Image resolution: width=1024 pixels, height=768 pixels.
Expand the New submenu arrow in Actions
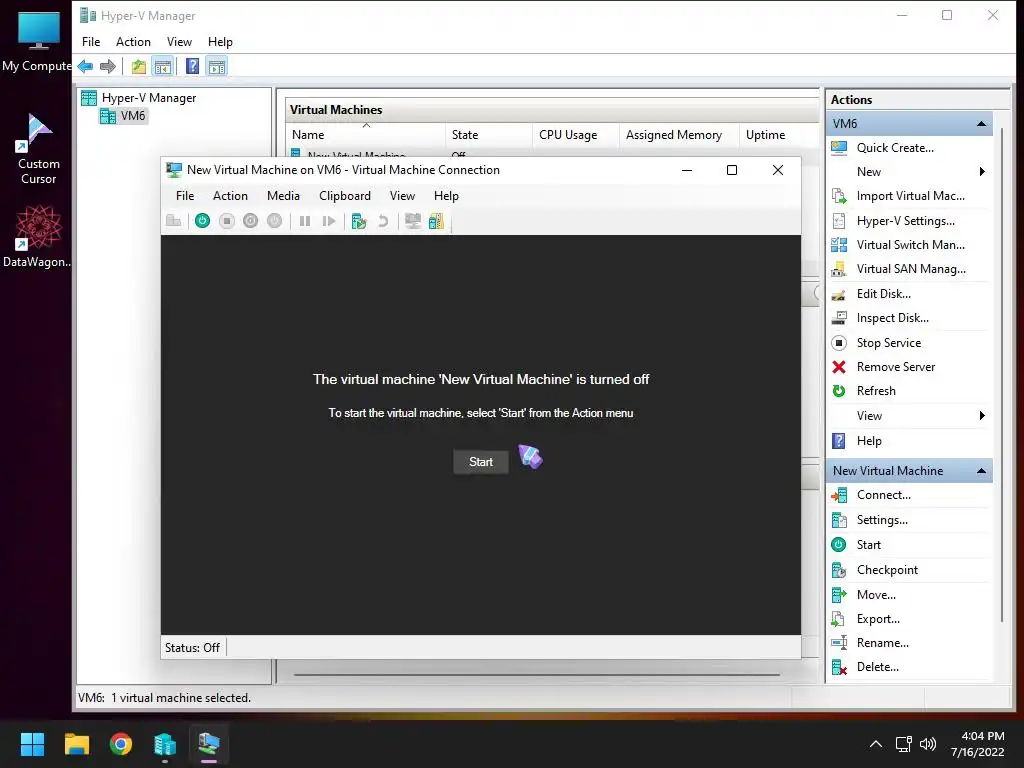point(982,172)
